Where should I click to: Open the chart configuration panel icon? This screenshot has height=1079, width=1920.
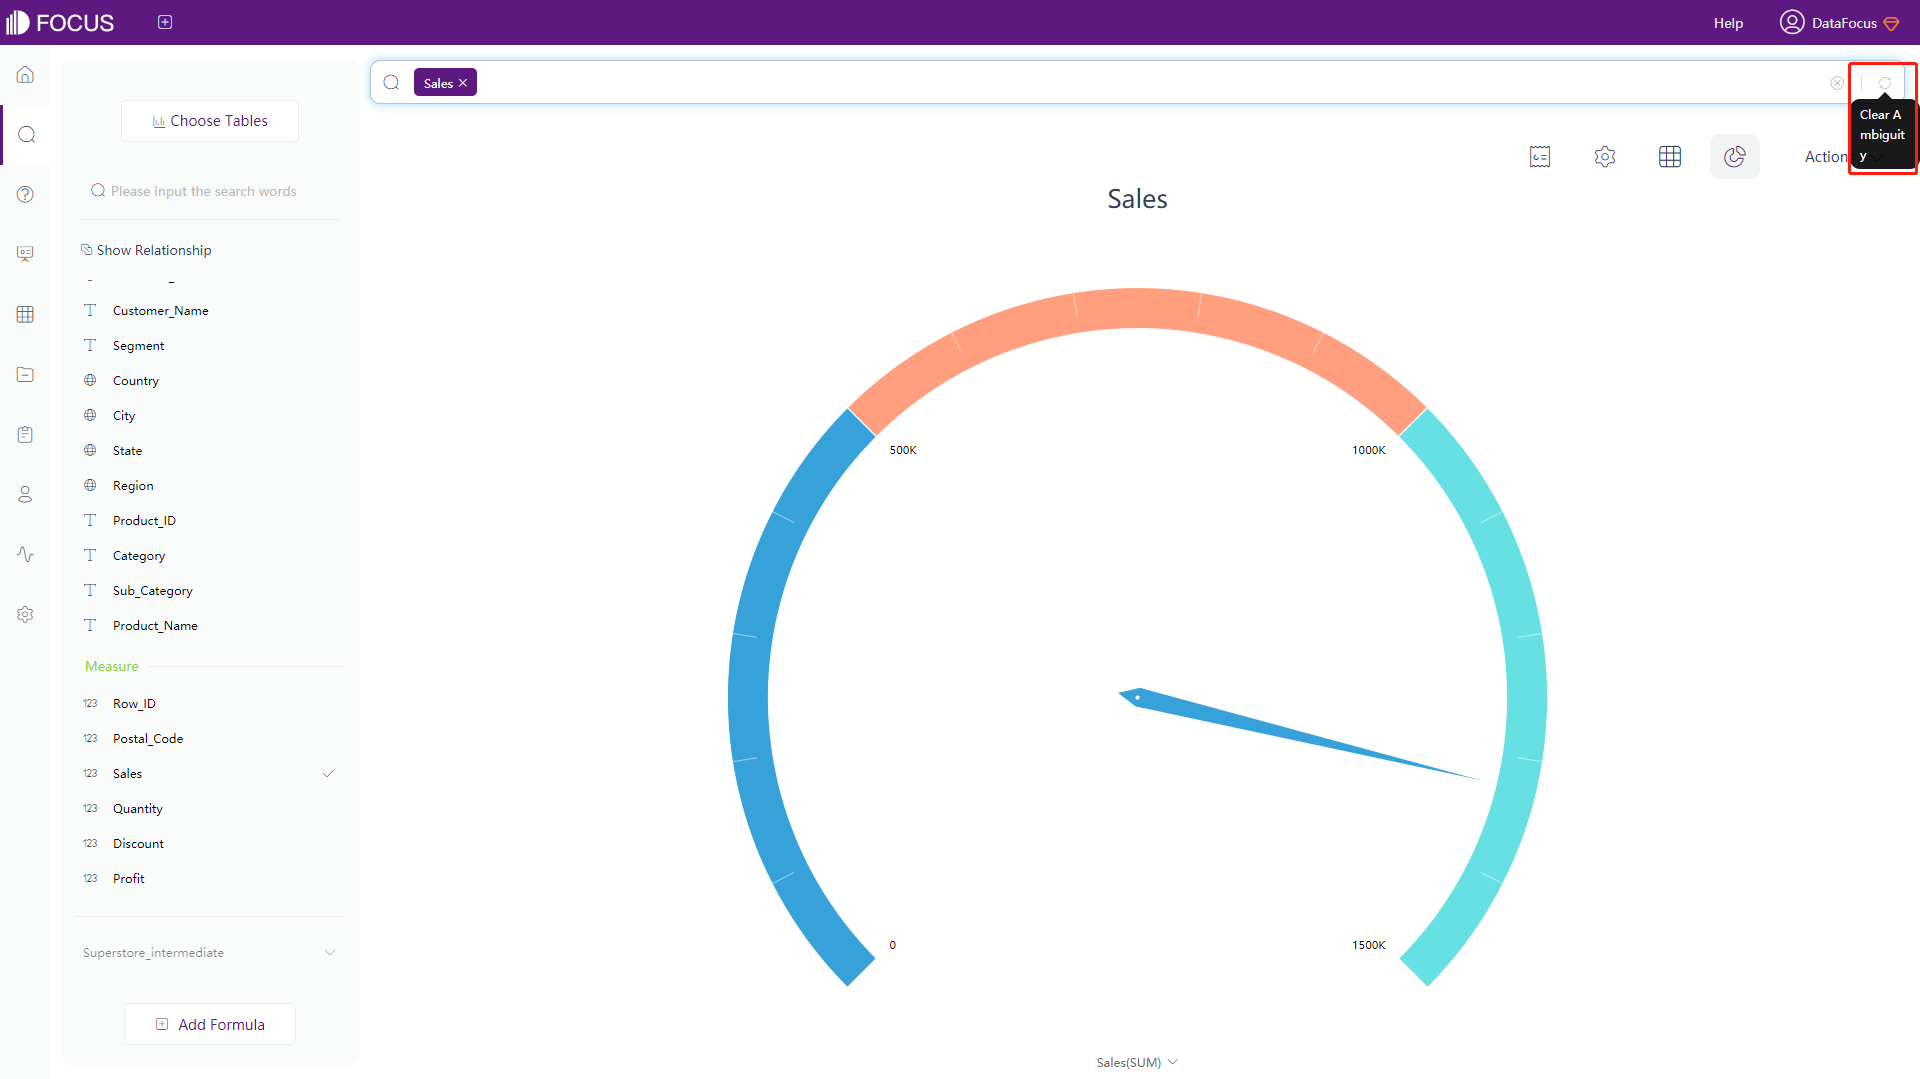[1540, 156]
